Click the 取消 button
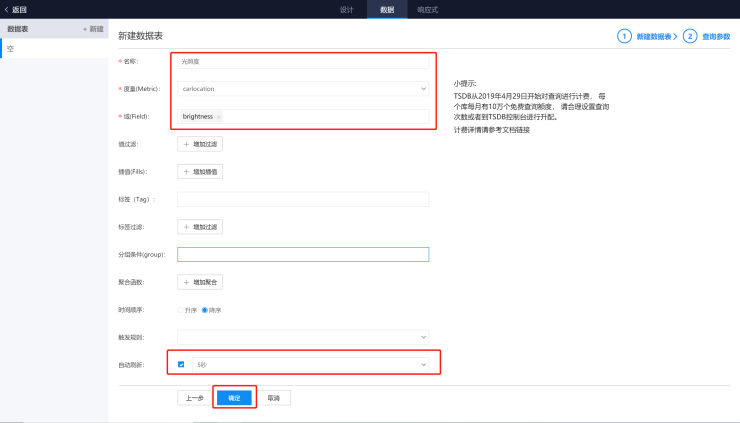Screen dimensions: 740x423 (x=274, y=398)
